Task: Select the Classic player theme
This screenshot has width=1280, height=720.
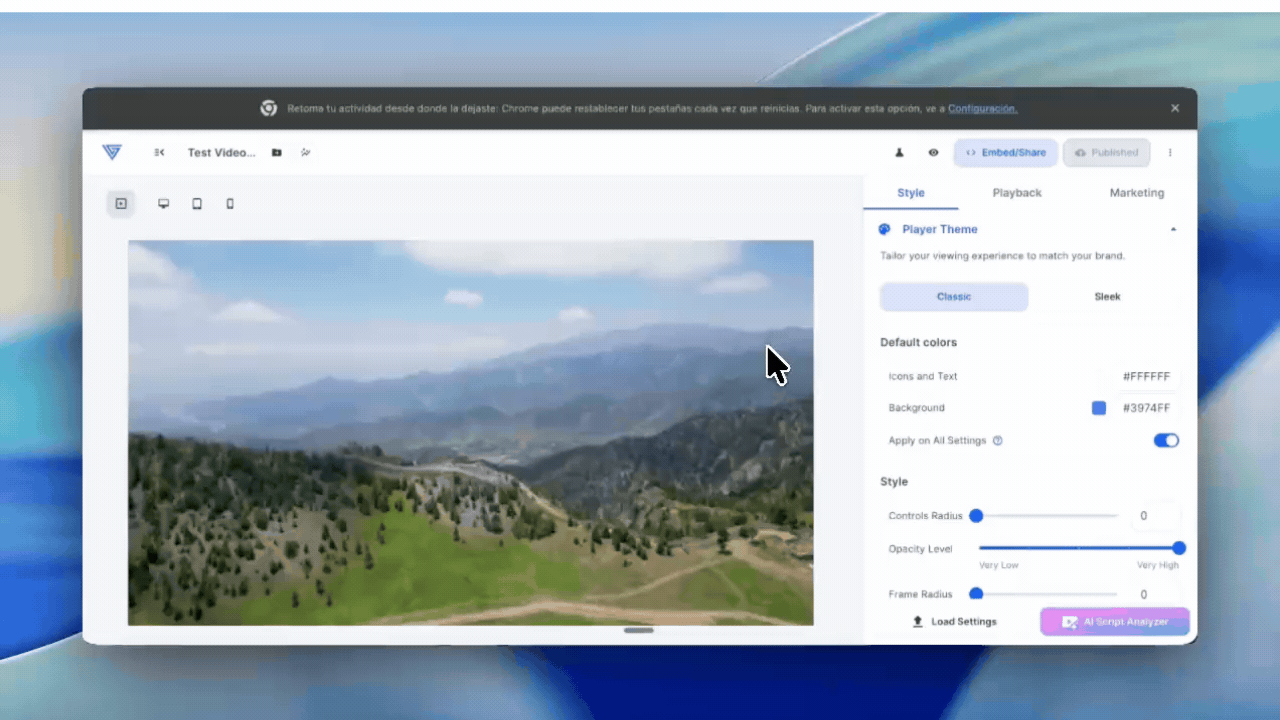Action: [x=954, y=297]
